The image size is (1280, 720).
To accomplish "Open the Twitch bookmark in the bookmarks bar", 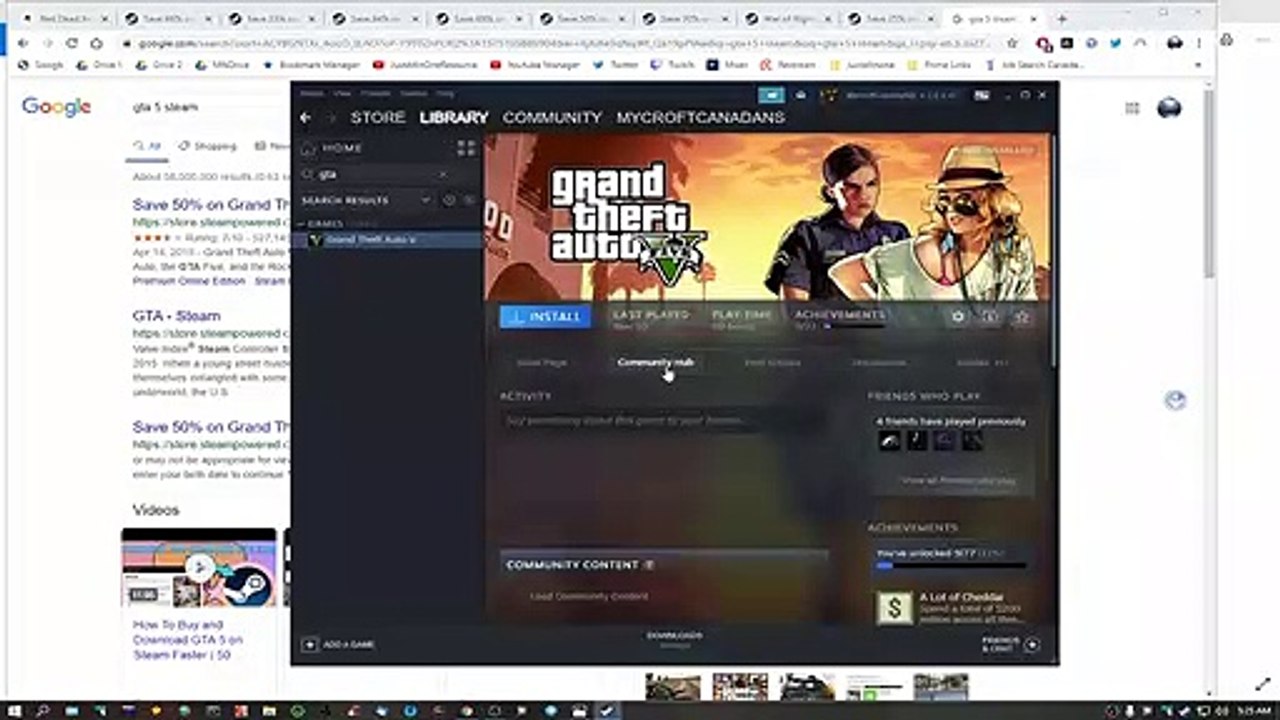I will (673, 64).
